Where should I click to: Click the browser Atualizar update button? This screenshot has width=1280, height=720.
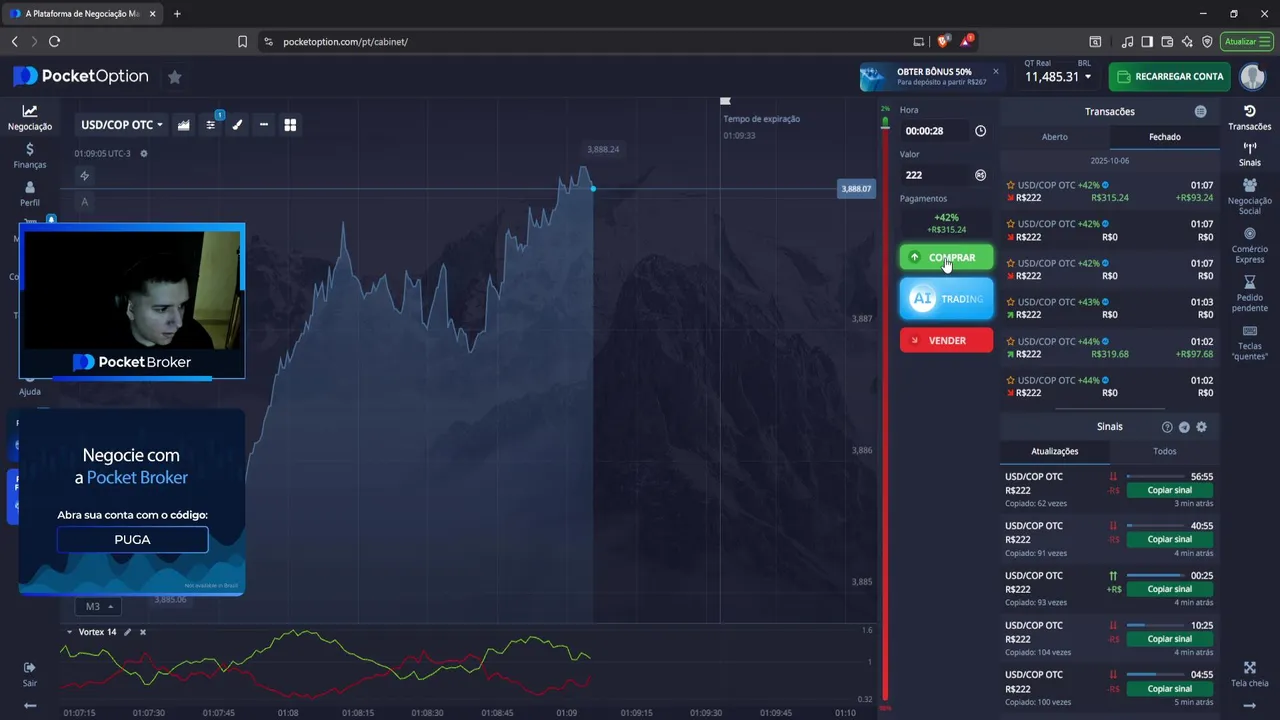pyautogui.click(x=1247, y=42)
